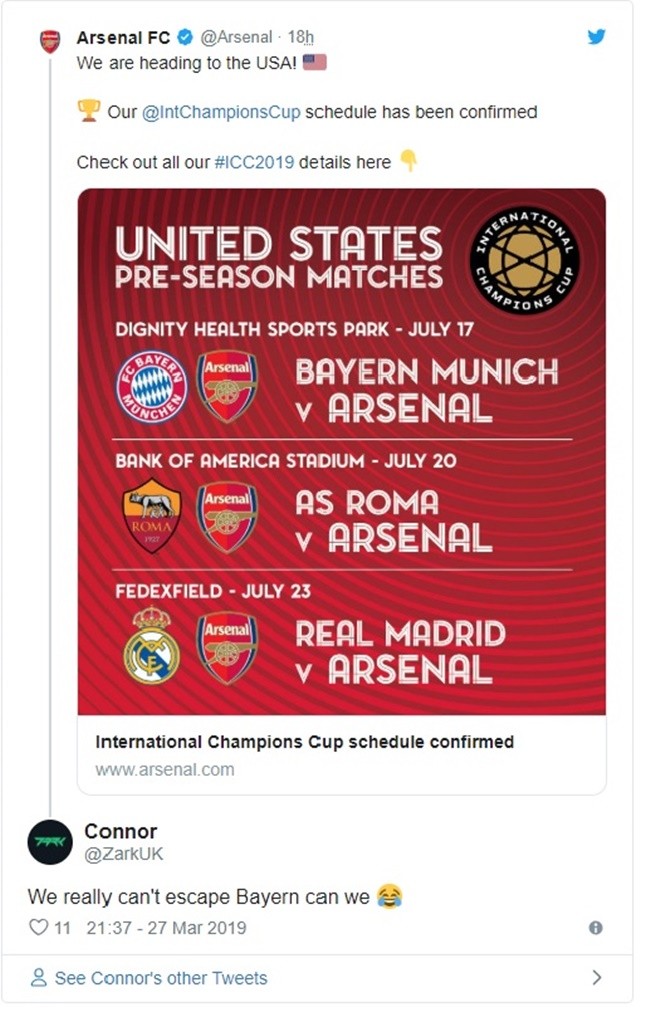Click the person icon beside See Connor's other Tweets
Screen dimensions: 650x1031
(x=38, y=978)
